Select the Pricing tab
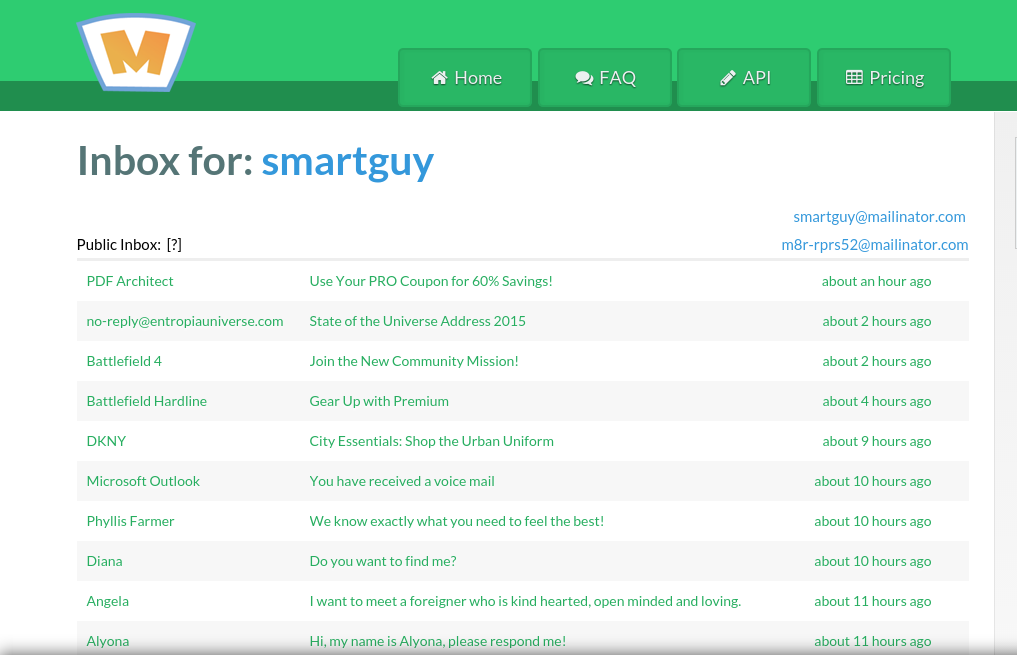The width and height of the screenshot is (1017, 655). coord(884,77)
